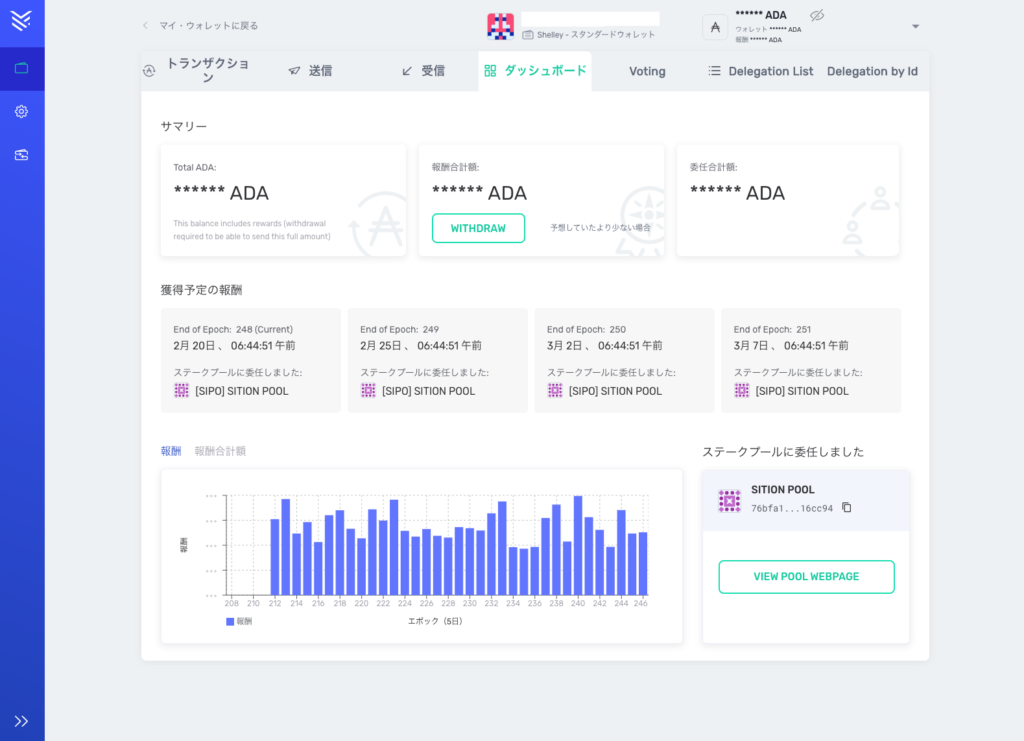Screen dimensions: 1024x741
Task: Open the 送信 (Send) tab
Action: pos(310,72)
